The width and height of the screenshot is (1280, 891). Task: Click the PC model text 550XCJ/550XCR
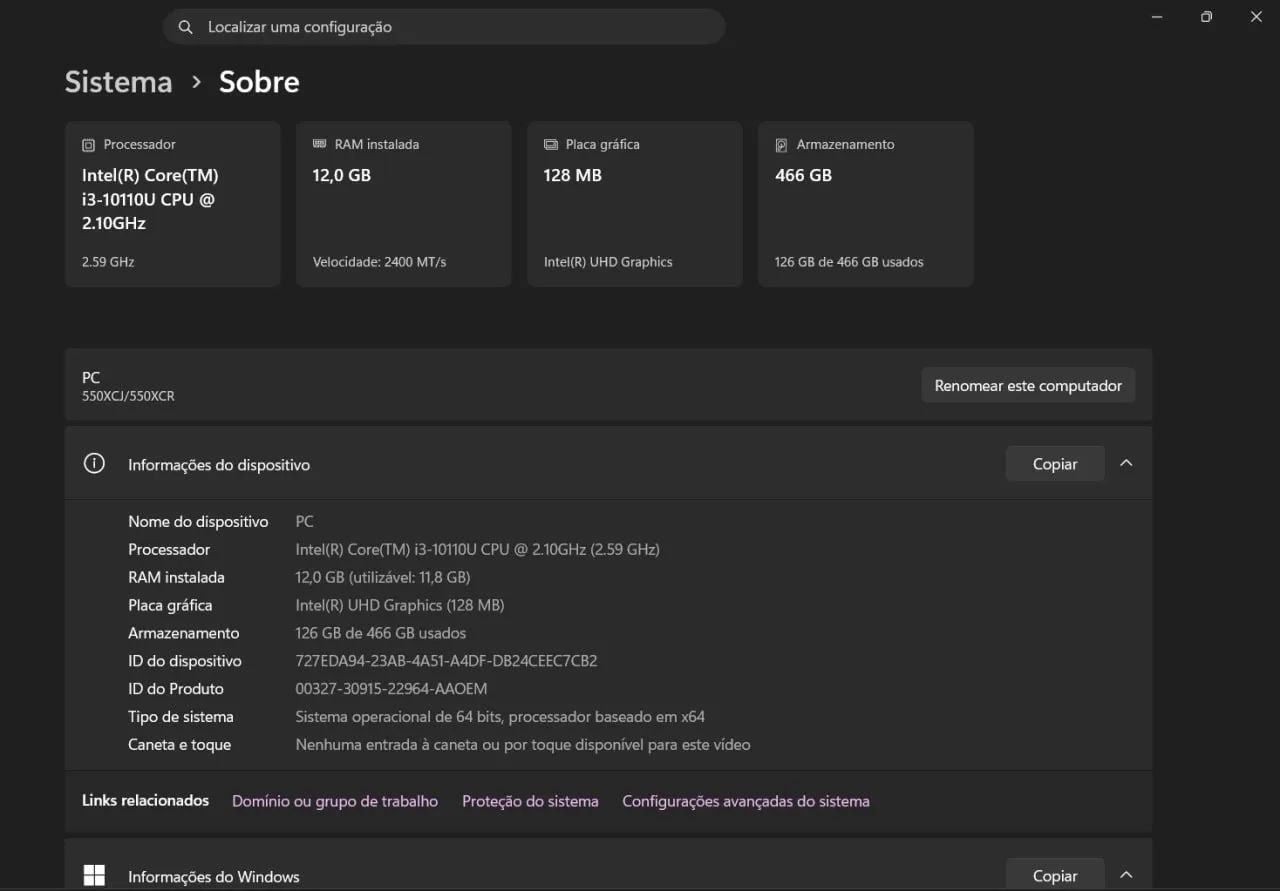[128, 396]
